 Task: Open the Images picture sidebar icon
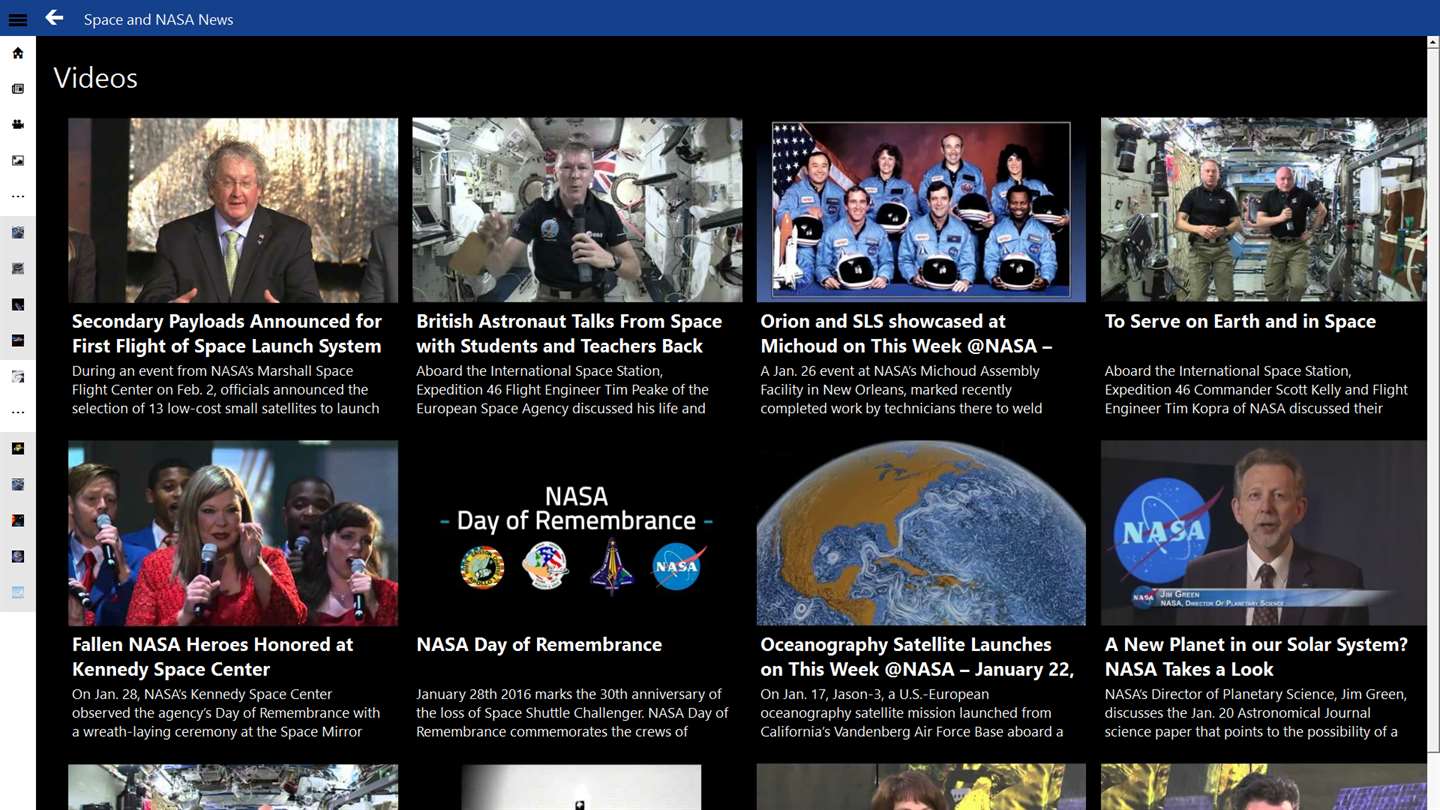(18, 161)
